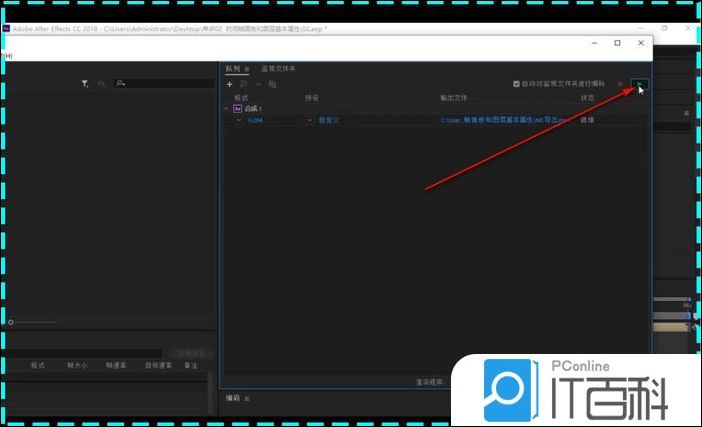
Task: Click the 输出文件 column header
Action: 454,98
